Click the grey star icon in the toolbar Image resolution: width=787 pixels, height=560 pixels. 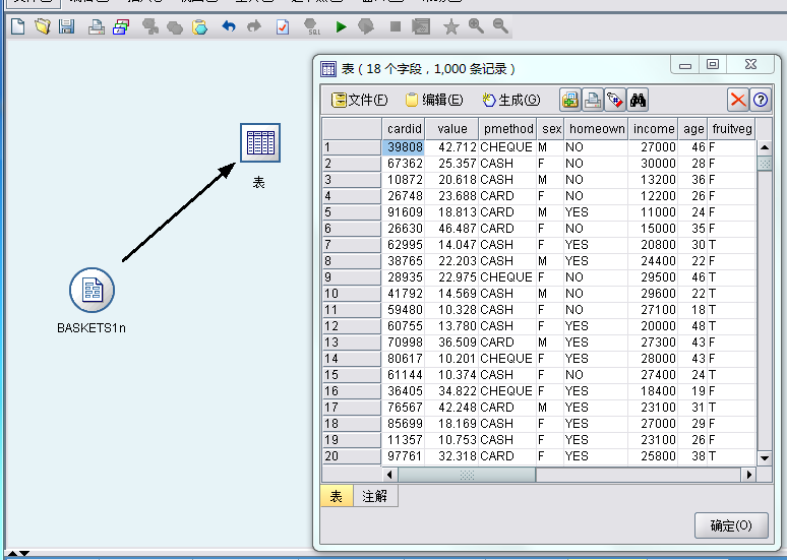pyautogui.click(x=451, y=27)
